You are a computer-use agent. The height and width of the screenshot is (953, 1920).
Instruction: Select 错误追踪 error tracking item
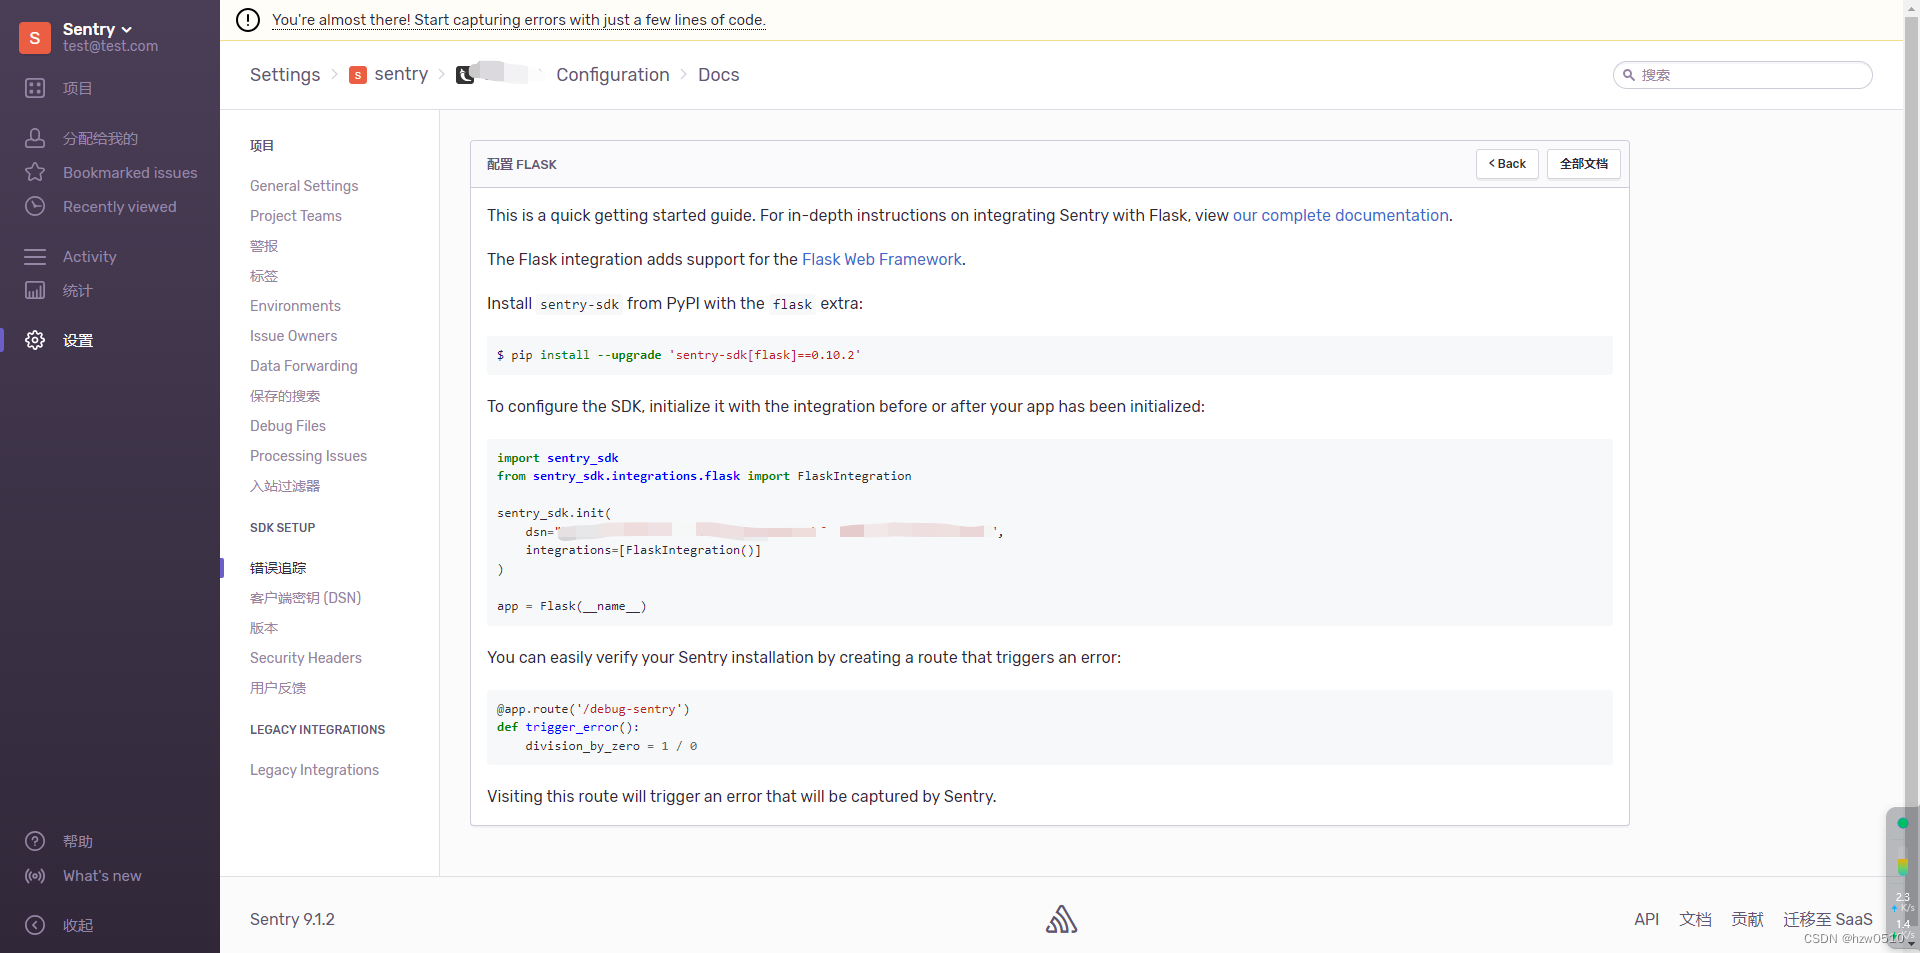pos(278,568)
